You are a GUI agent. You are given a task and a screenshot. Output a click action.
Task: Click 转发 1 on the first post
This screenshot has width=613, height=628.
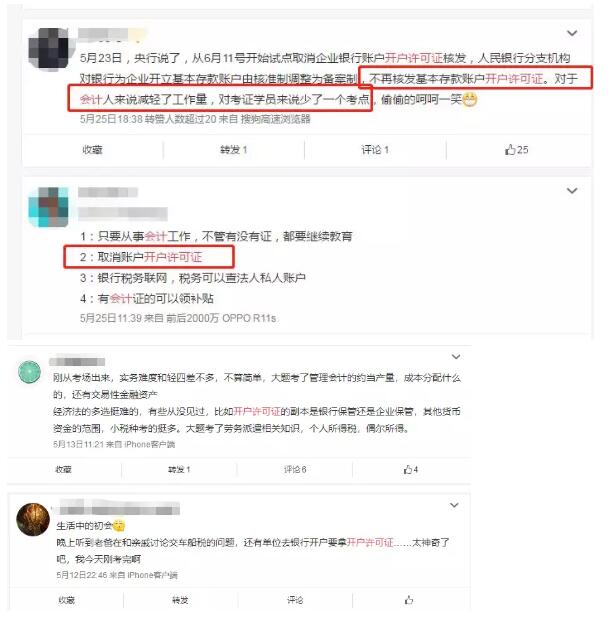click(234, 150)
